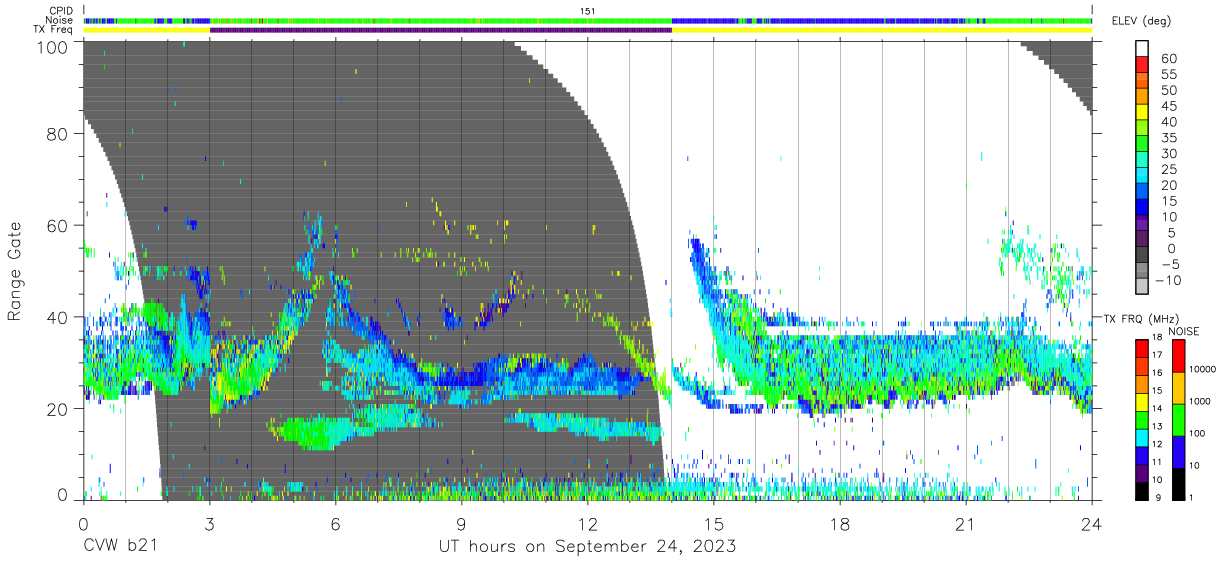
Task: Click the white top segment of the ELEV color bar
Action: click(1143, 49)
